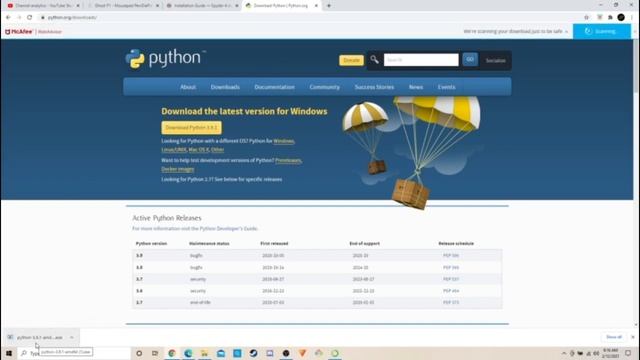Click the Socialize button
The width and height of the screenshot is (640, 360).
[496, 60]
